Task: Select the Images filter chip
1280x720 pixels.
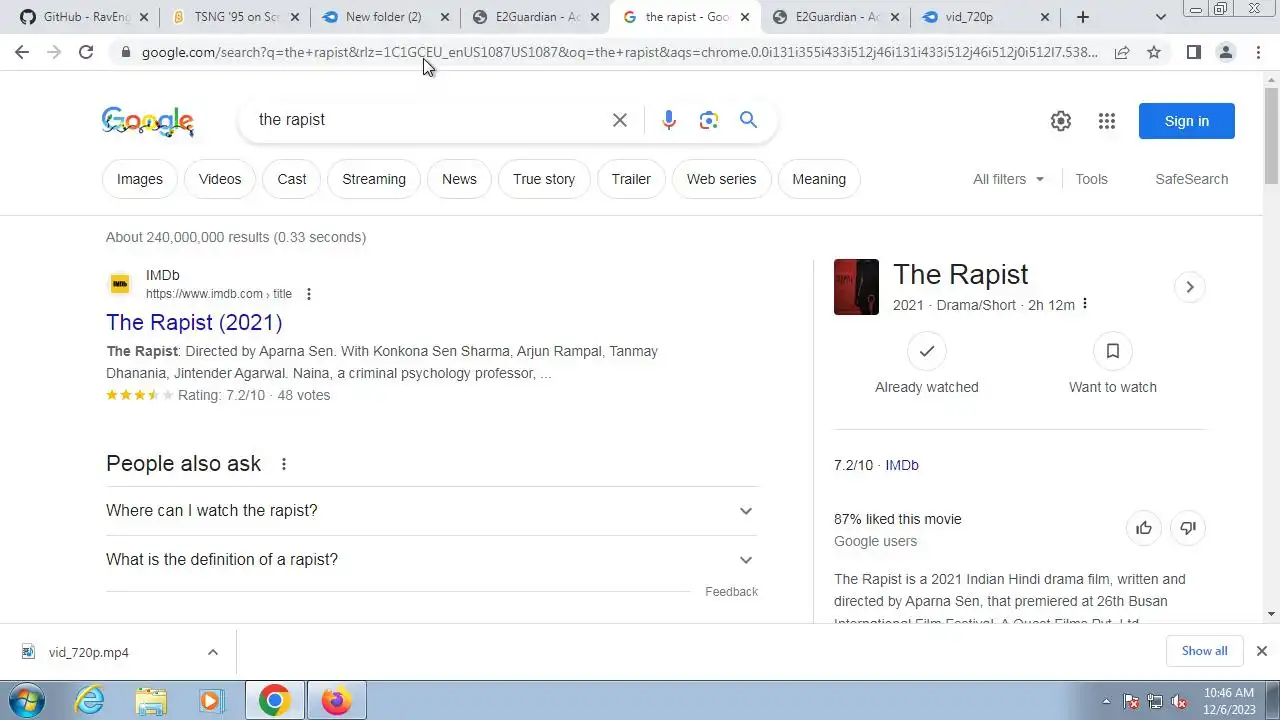Action: (x=140, y=179)
